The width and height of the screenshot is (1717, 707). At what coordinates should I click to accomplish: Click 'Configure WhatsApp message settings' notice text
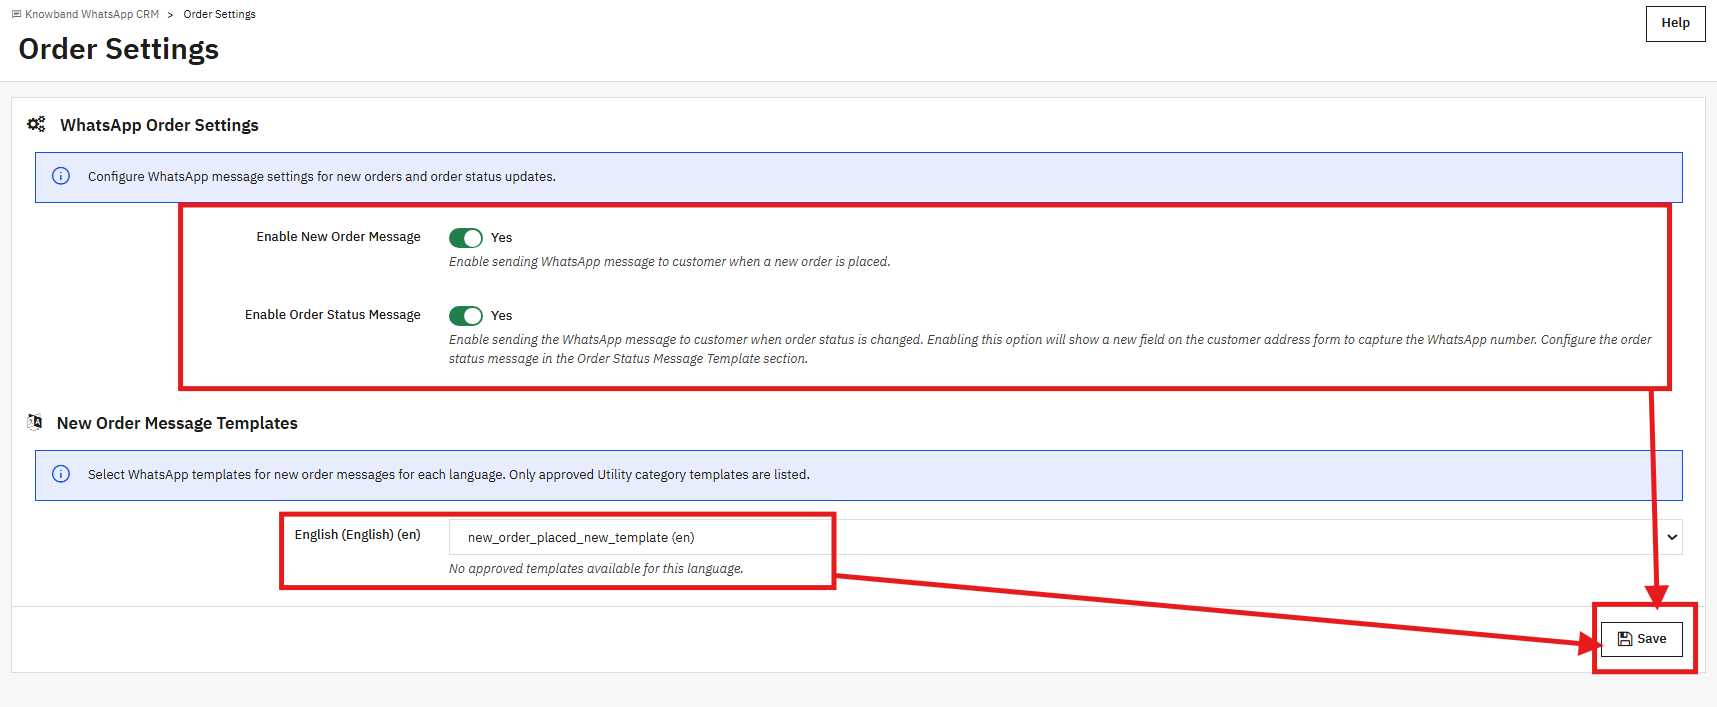click(x=322, y=177)
